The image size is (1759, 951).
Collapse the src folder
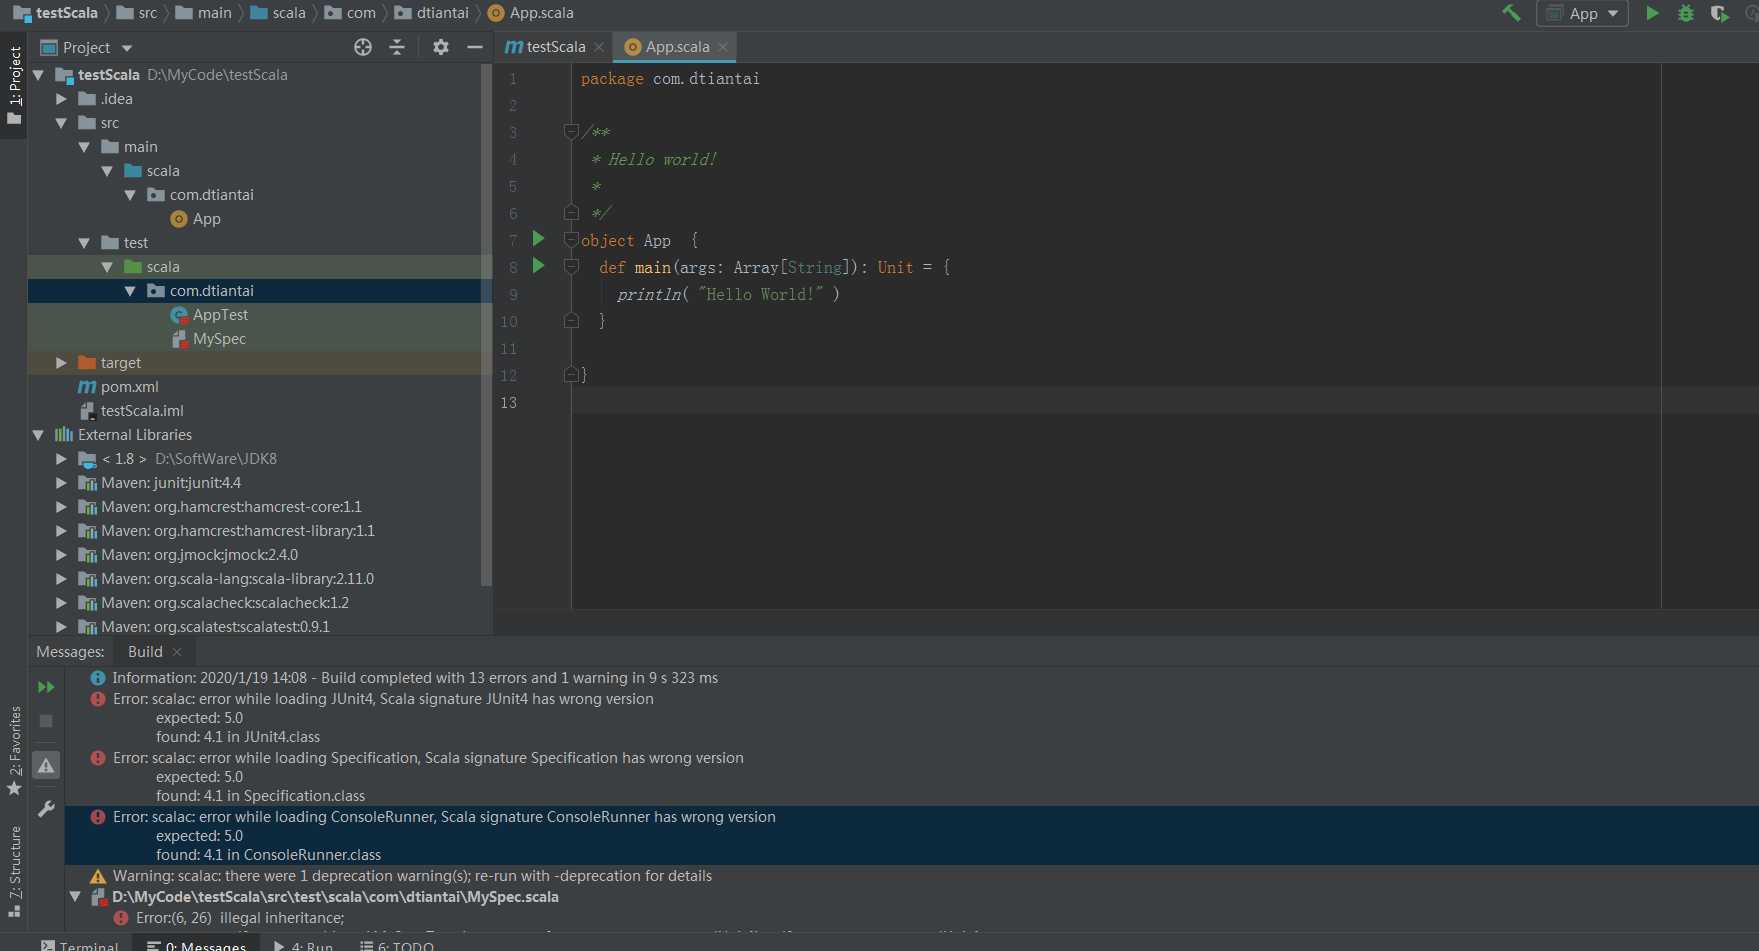point(61,123)
